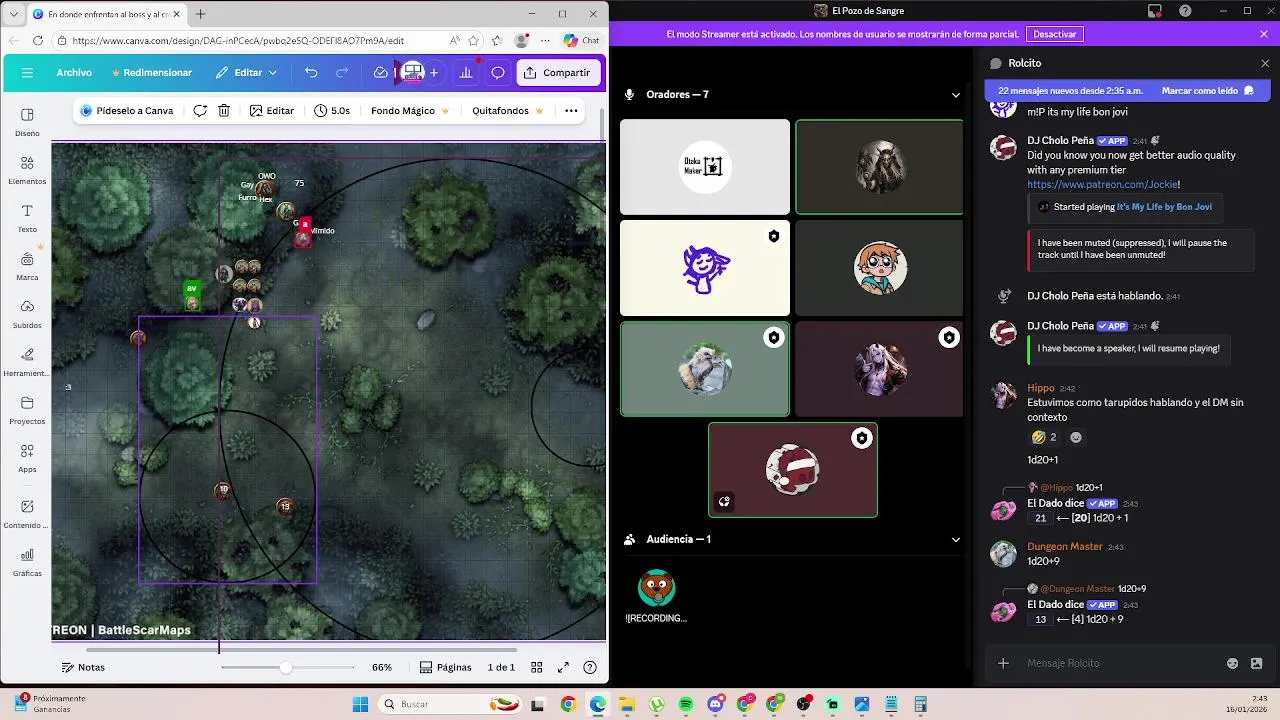Adjust the Canva zoom slider

(286, 667)
